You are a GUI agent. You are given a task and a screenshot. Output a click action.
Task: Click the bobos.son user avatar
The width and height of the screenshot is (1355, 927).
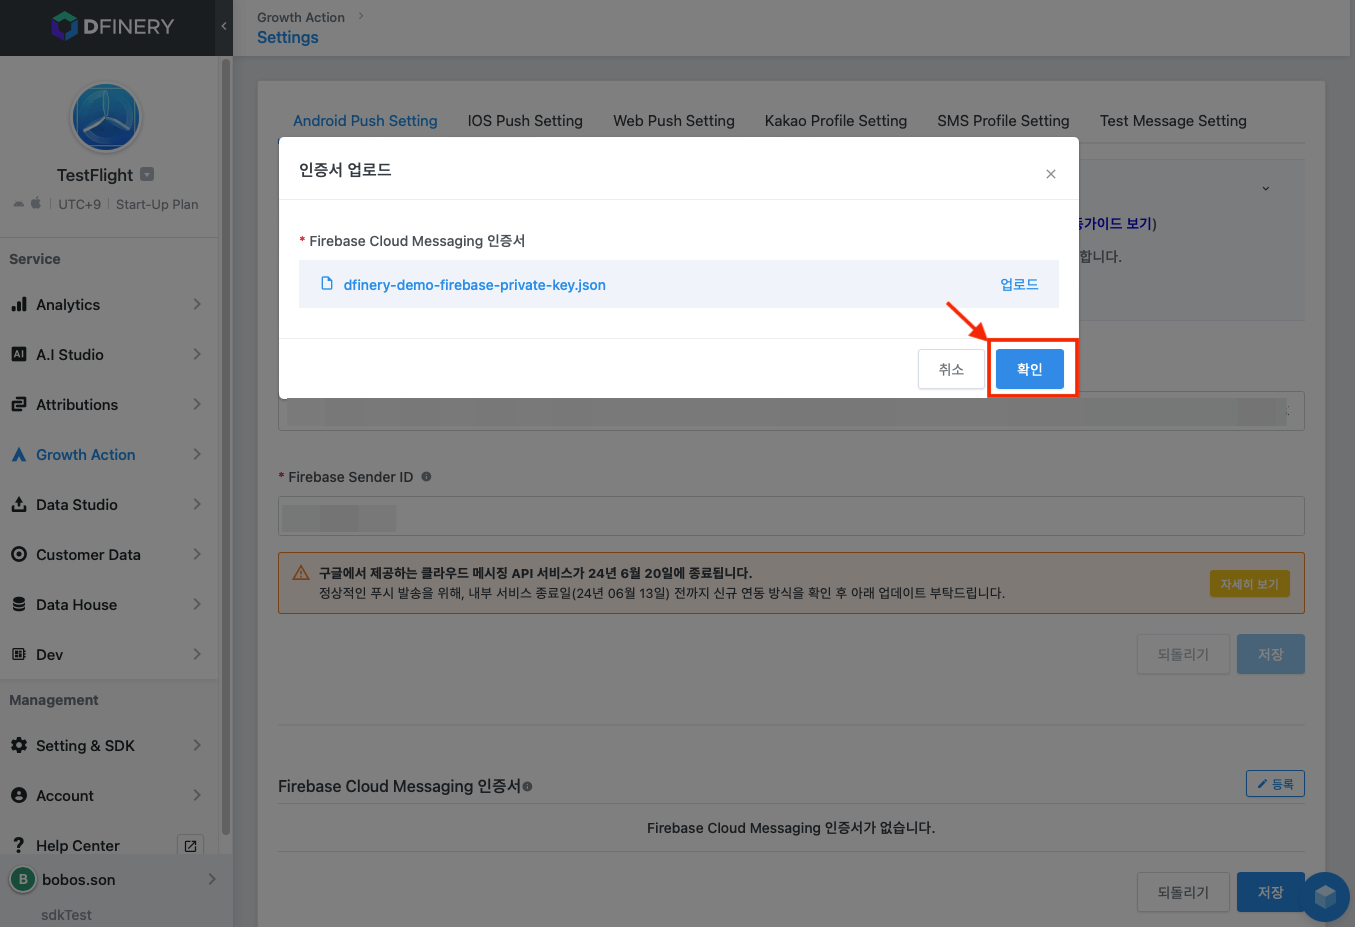23,879
